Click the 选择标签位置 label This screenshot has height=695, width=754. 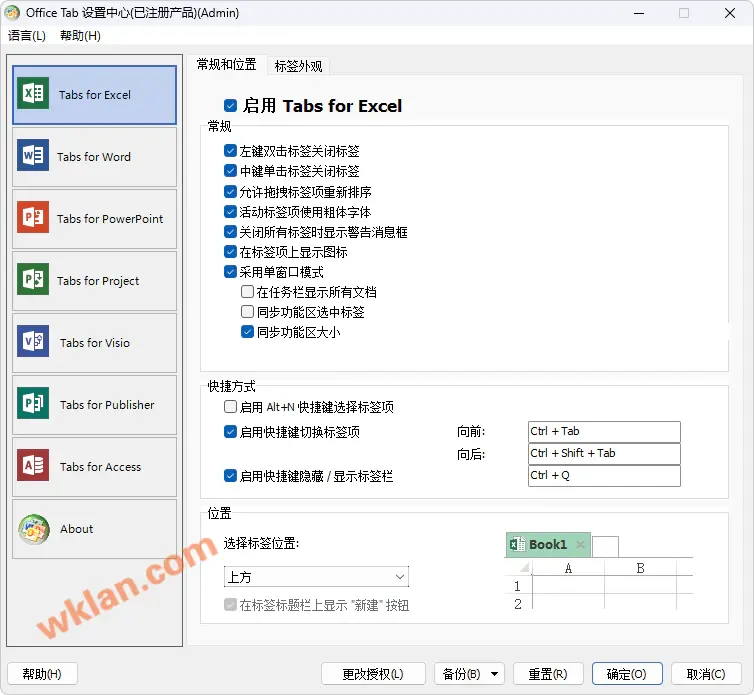[261, 543]
